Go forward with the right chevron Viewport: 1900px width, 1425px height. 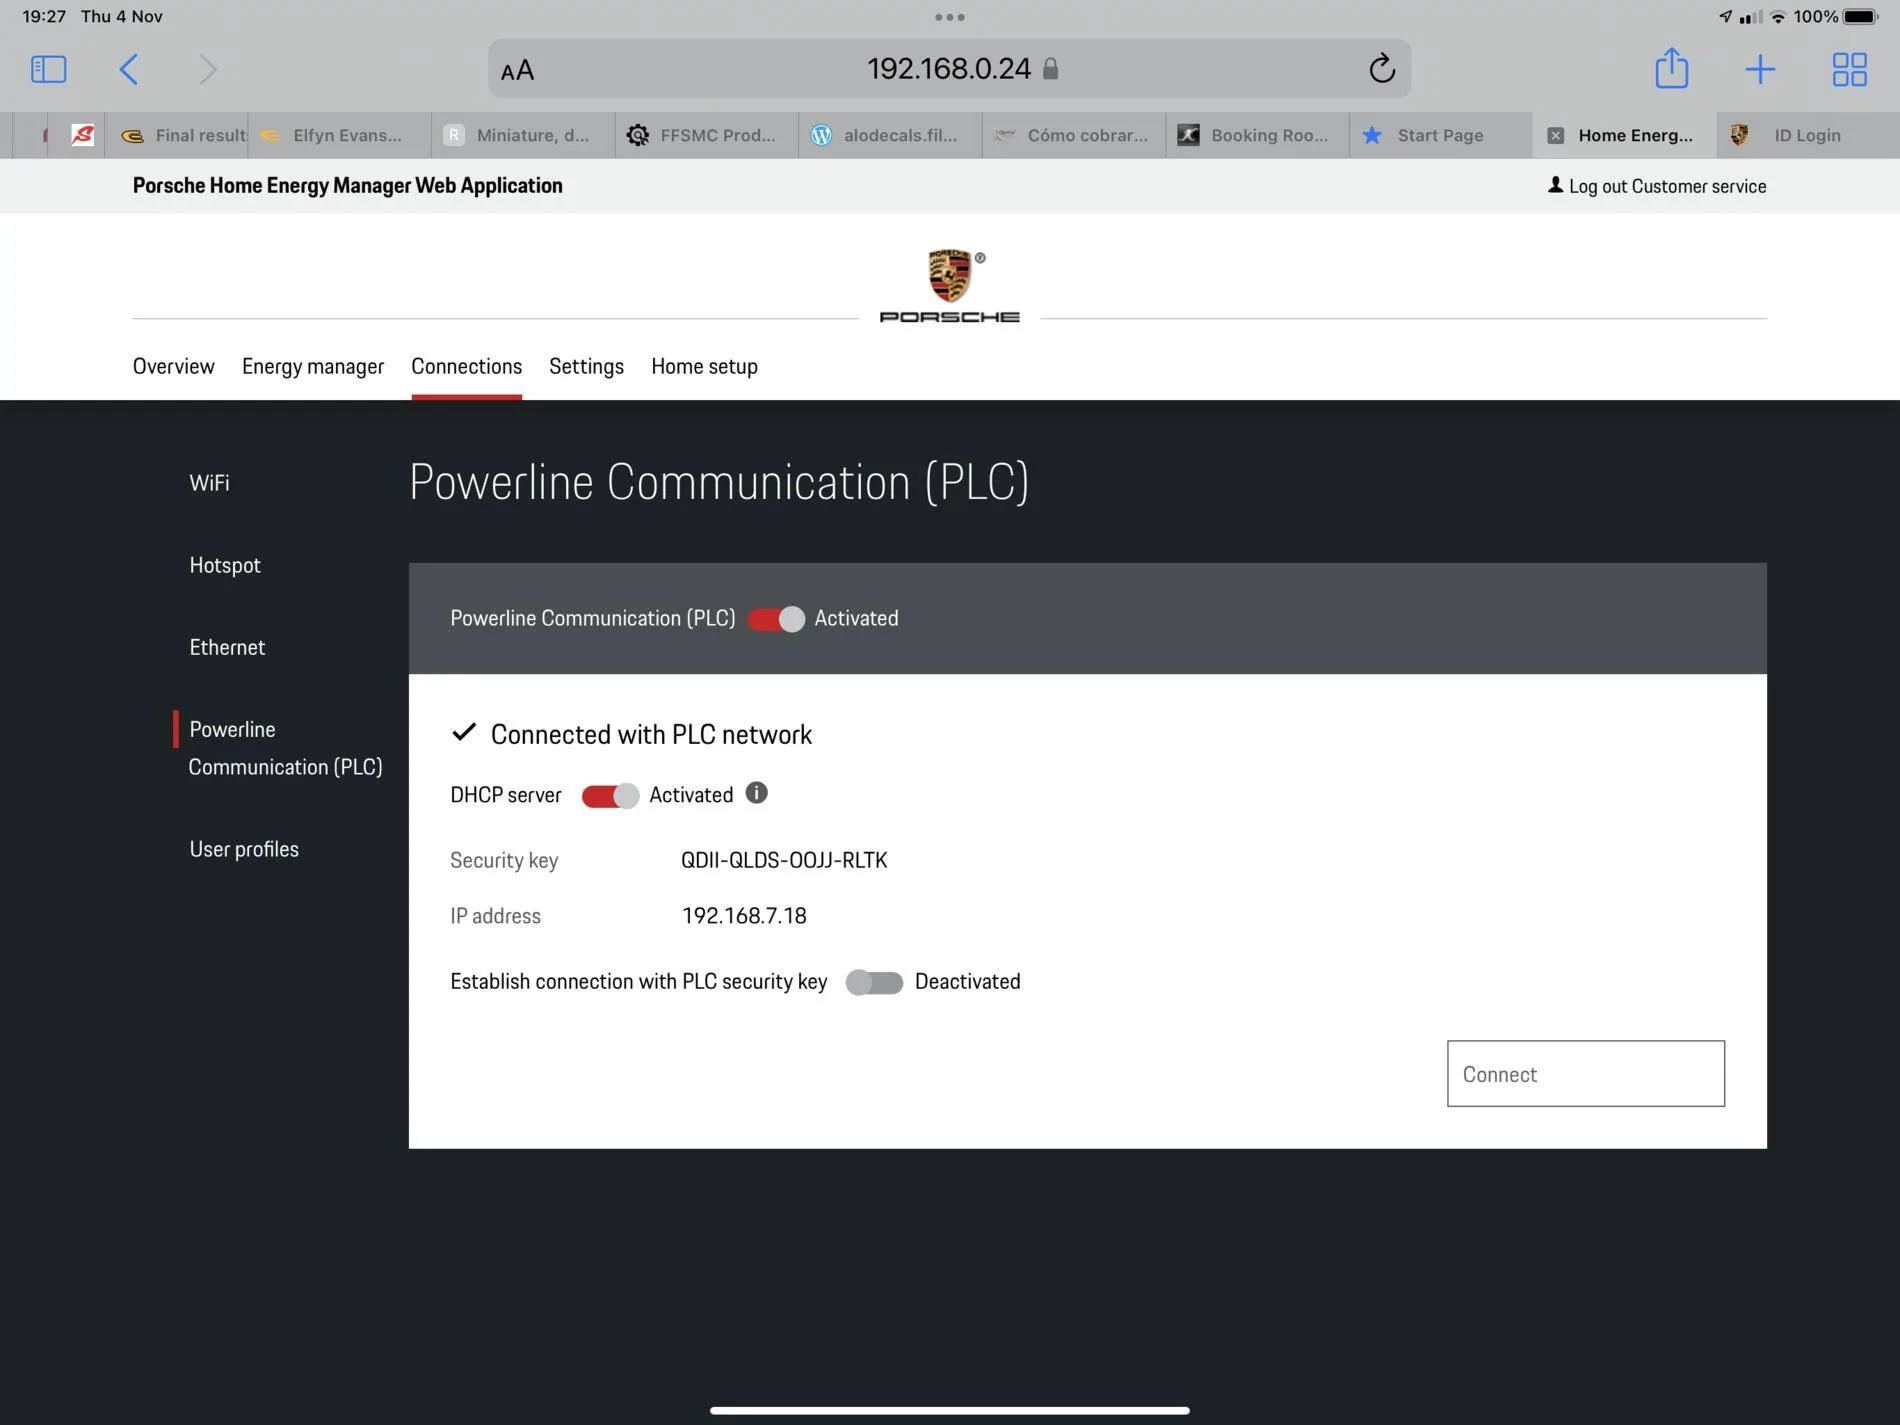pyautogui.click(x=207, y=69)
